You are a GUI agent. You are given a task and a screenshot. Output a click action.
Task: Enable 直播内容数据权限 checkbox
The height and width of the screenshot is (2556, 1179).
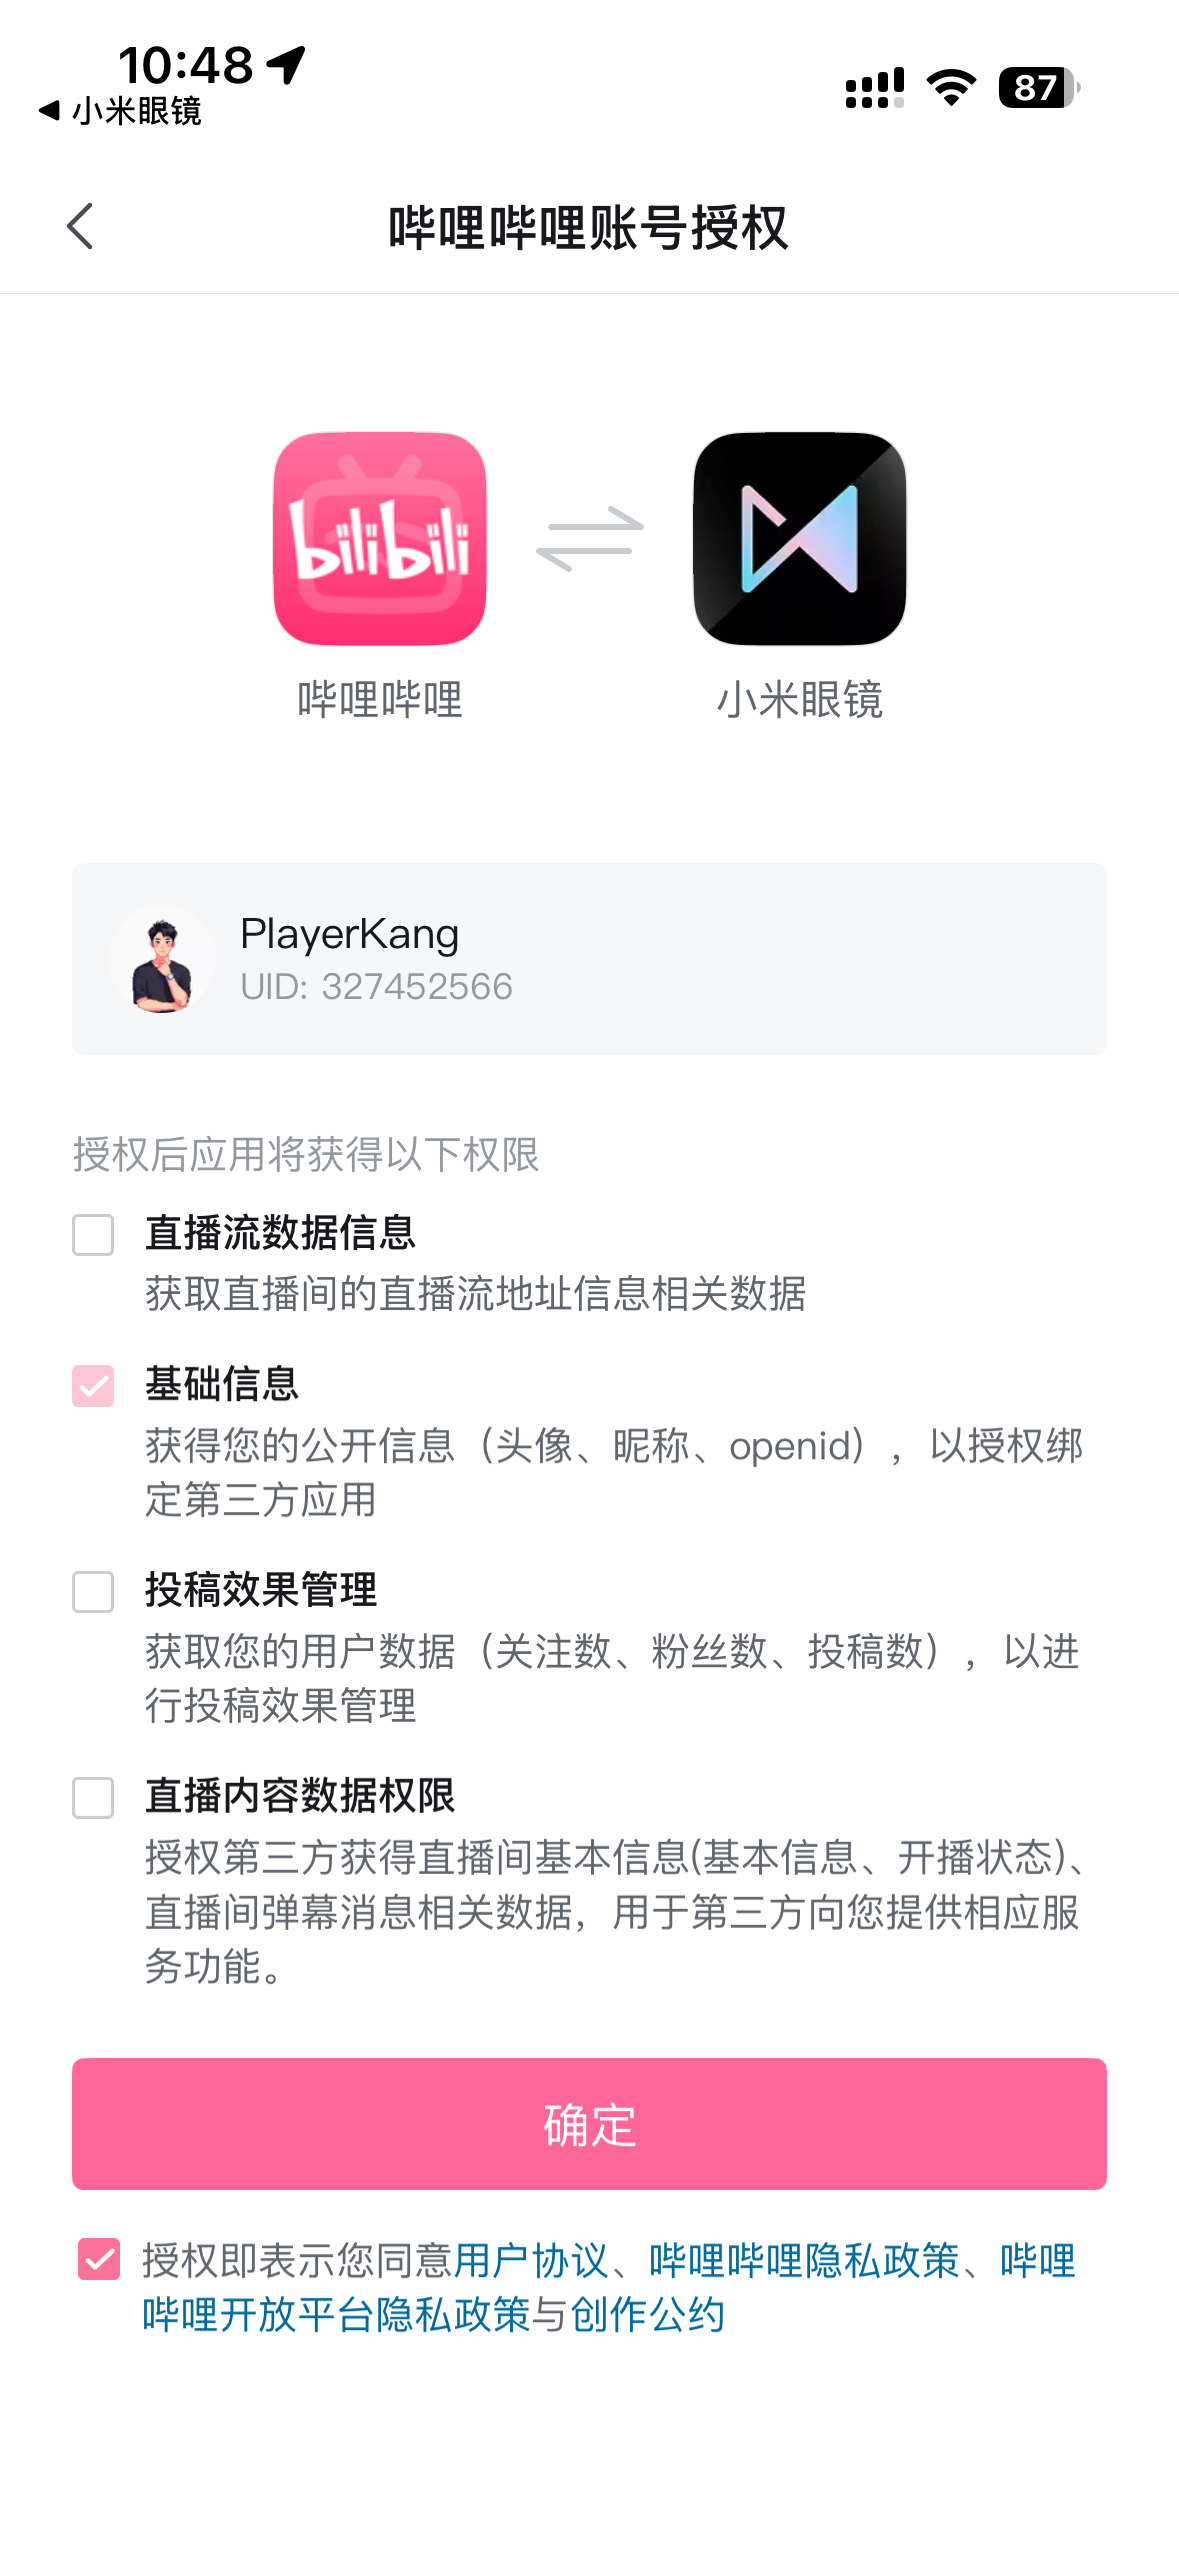pyautogui.click(x=93, y=1797)
